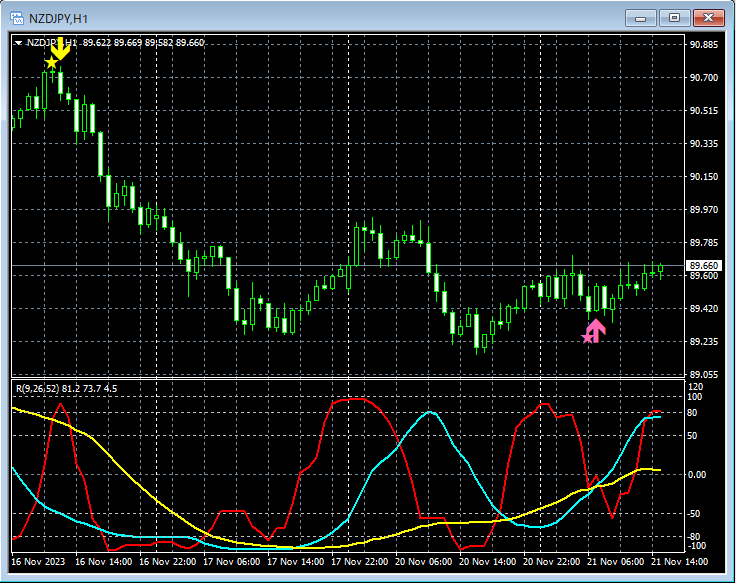Click the 90.885 price scale label

coord(704,45)
